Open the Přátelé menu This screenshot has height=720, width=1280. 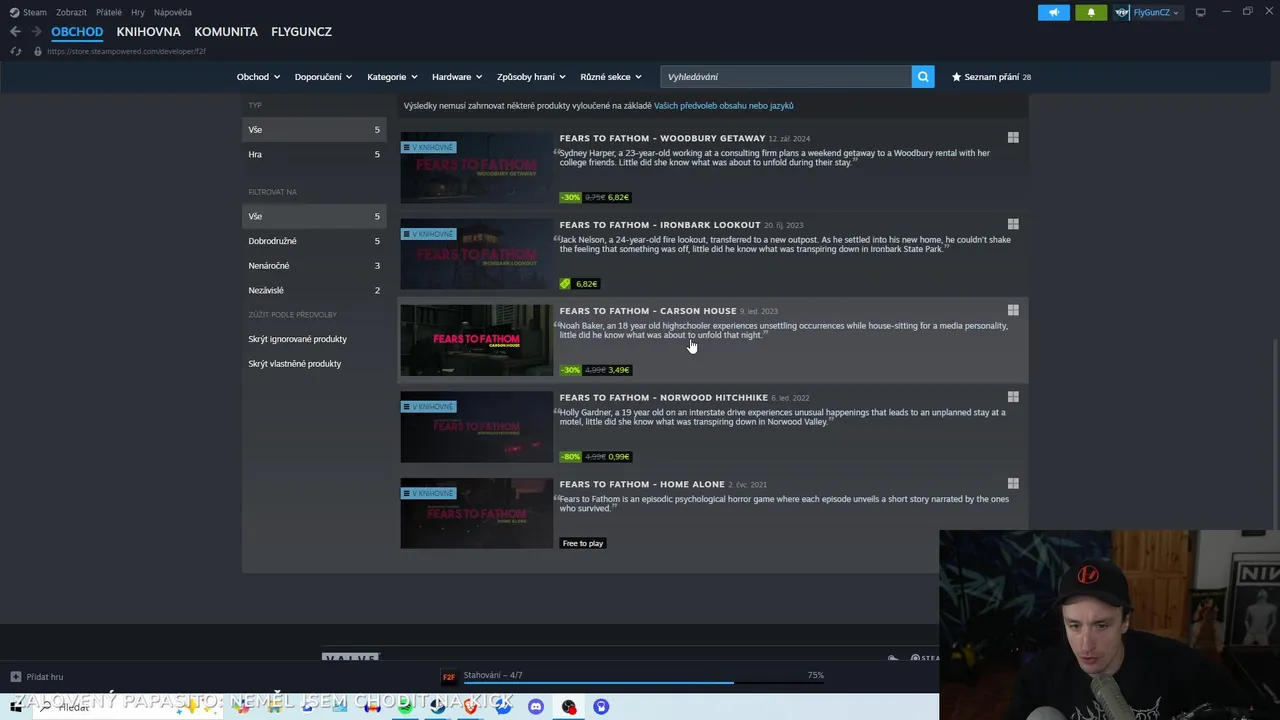[x=109, y=13]
